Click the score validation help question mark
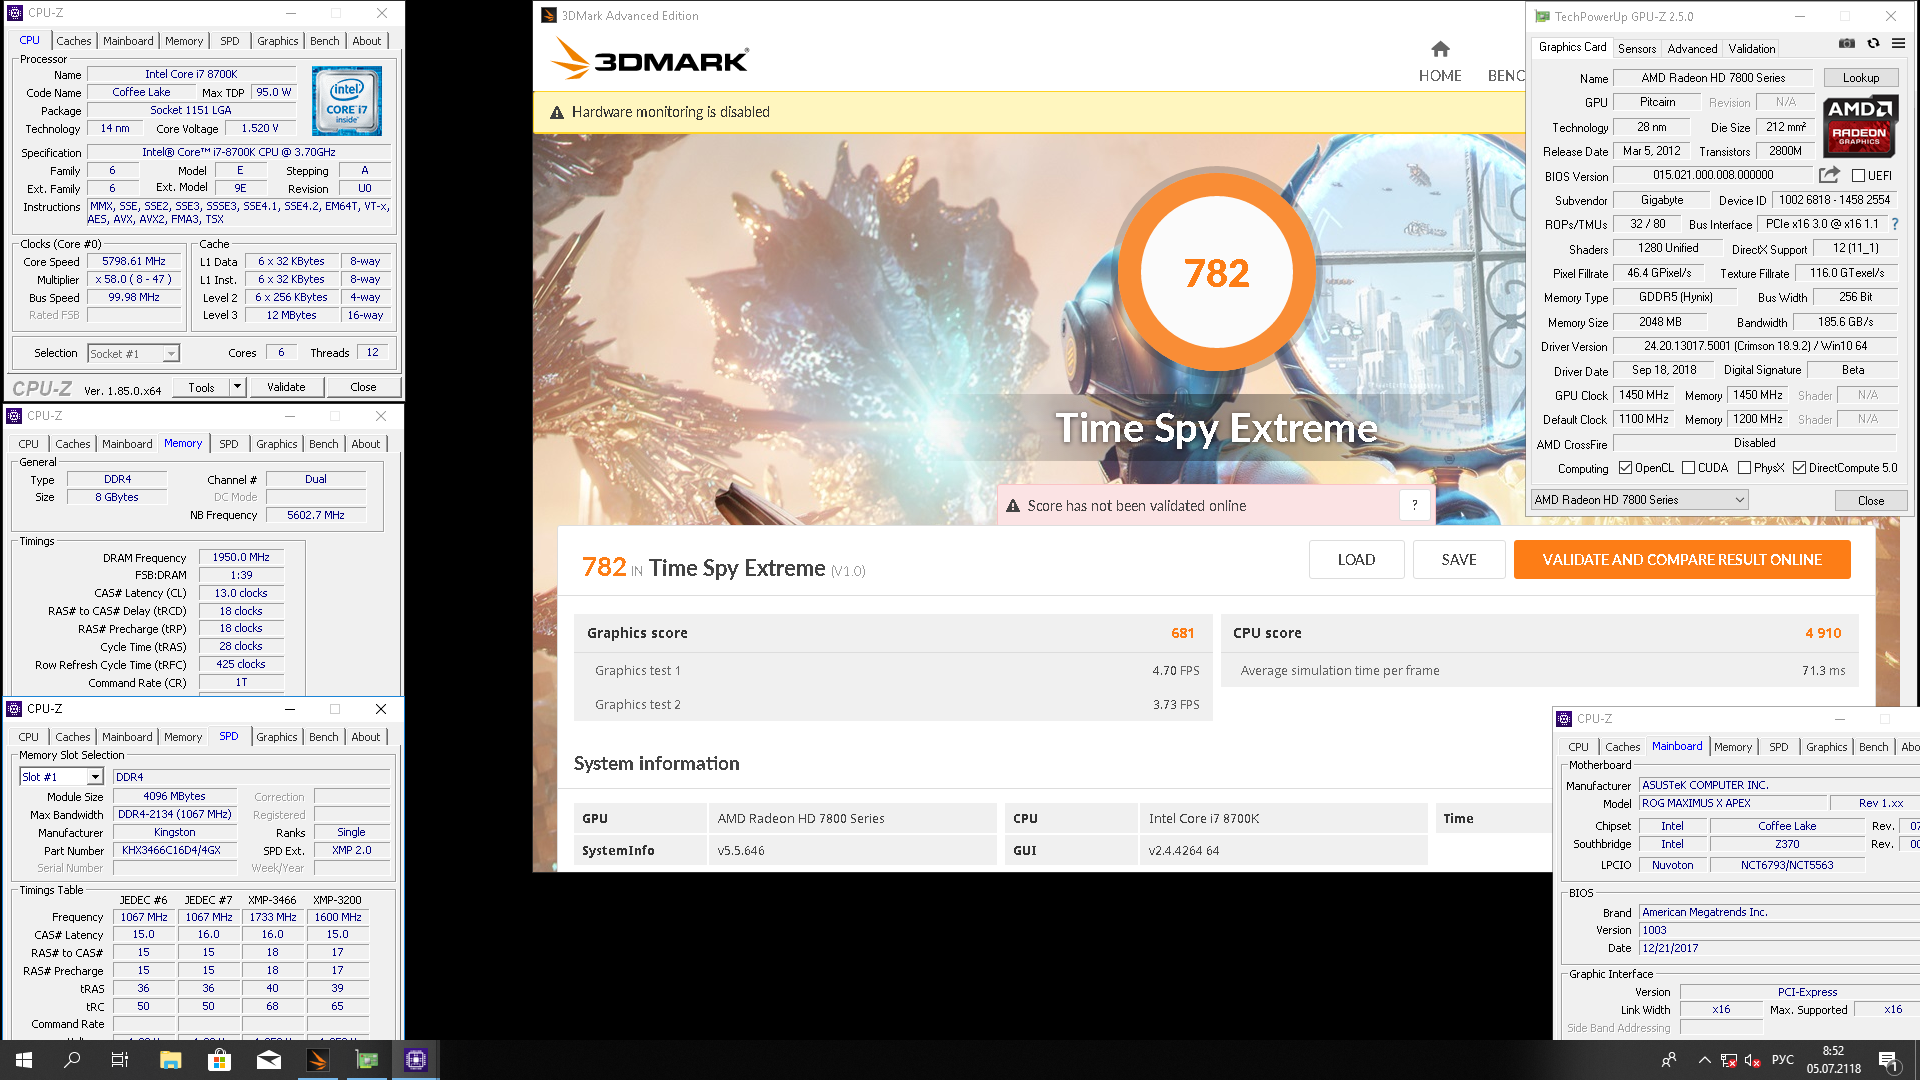The image size is (1920, 1080). pyautogui.click(x=1414, y=505)
